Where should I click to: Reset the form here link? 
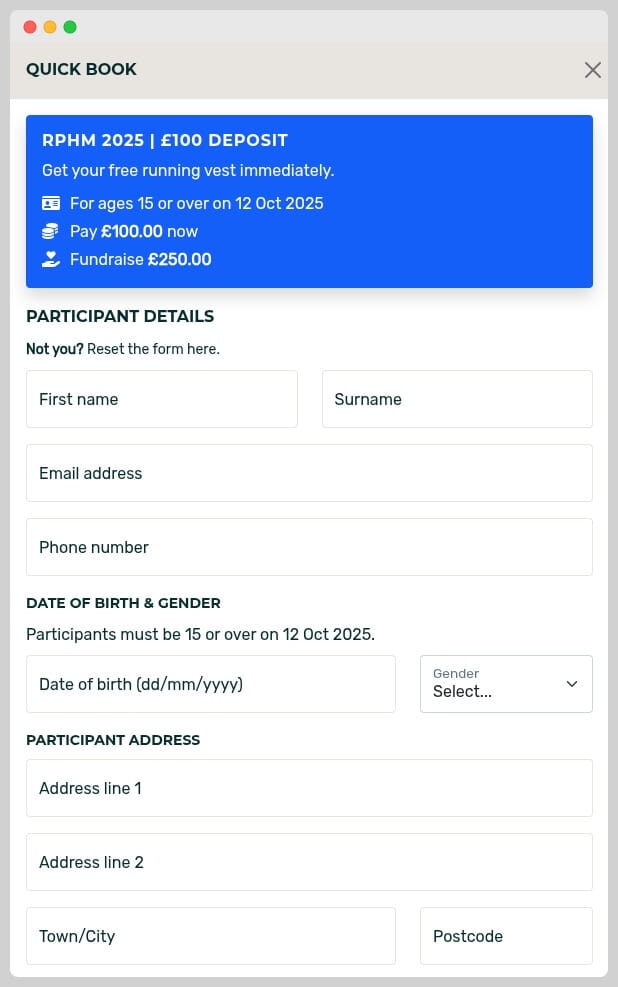tap(154, 349)
